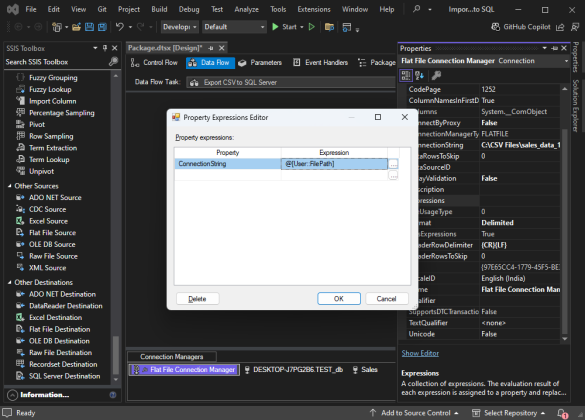Open GitHub Copilot icon in toolbar
Image resolution: width=585 pixels, height=420 pixels.
[495, 27]
